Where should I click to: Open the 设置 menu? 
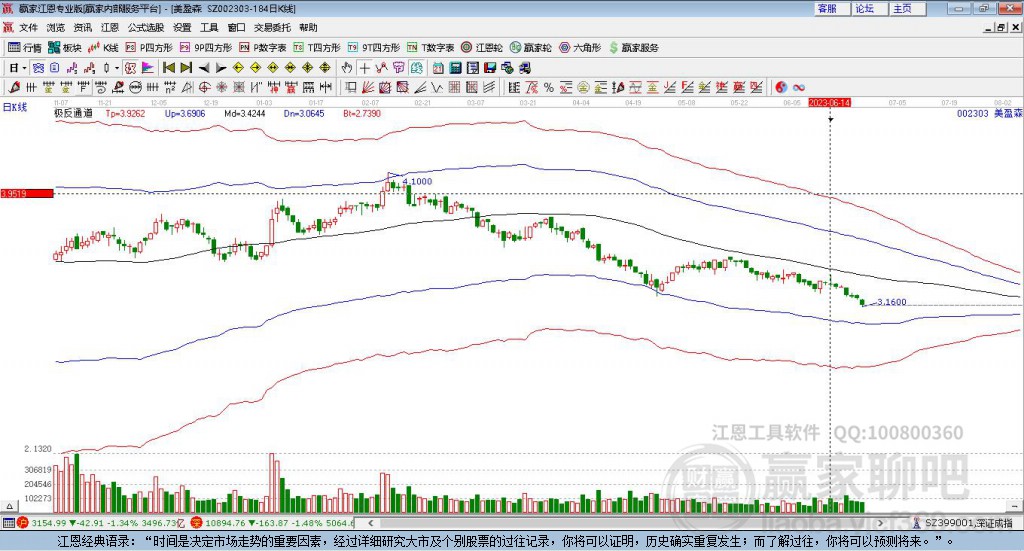click(x=182, y=27)
